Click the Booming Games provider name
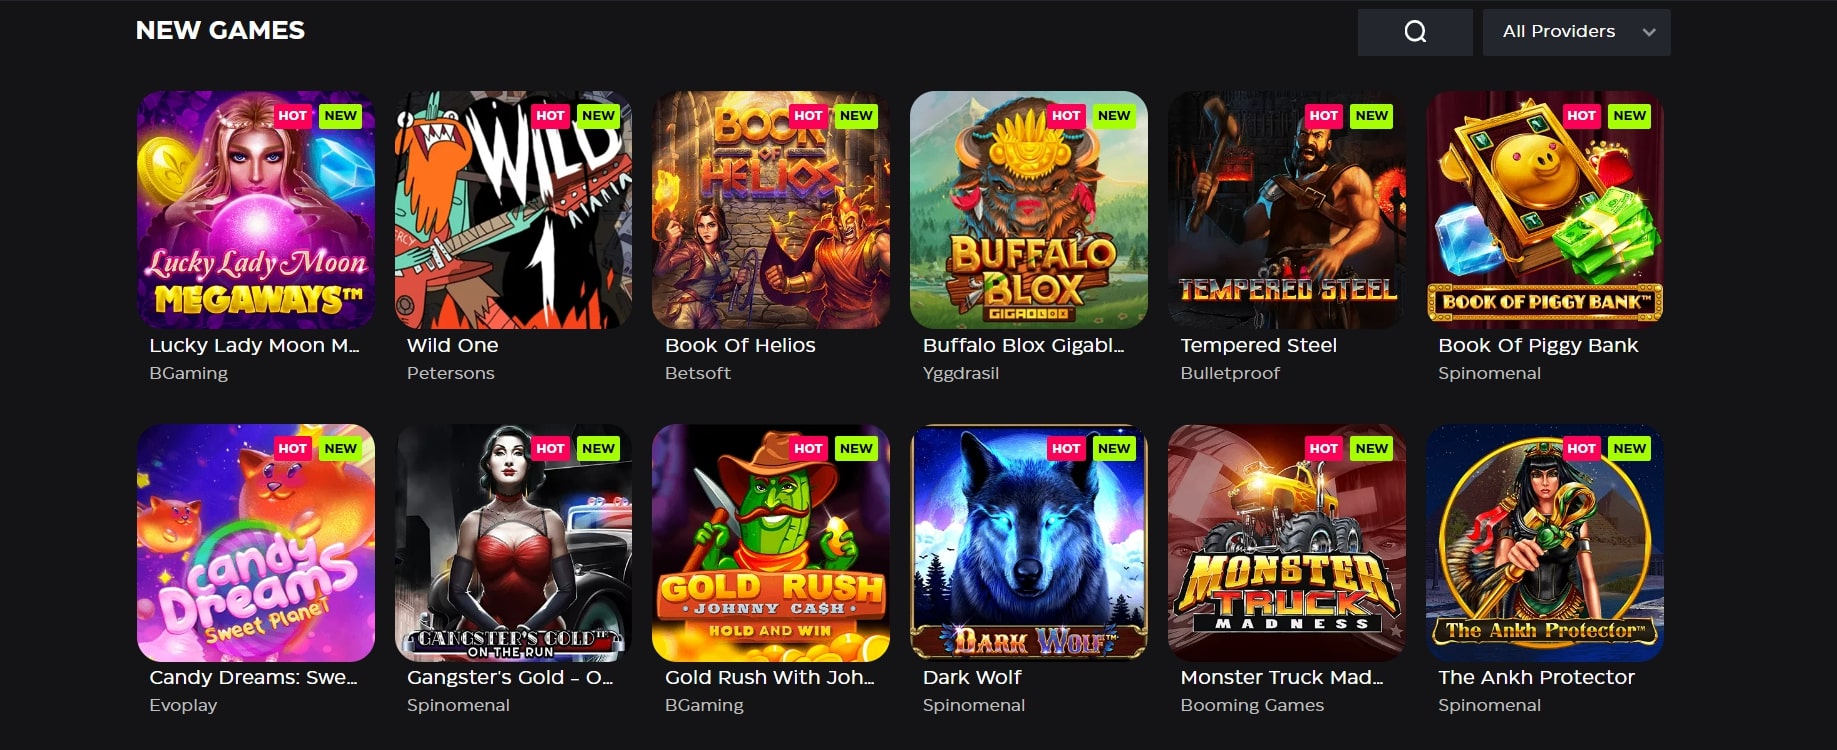Viewport: 1837px width, 750px height. click(x=1252, y=705)
